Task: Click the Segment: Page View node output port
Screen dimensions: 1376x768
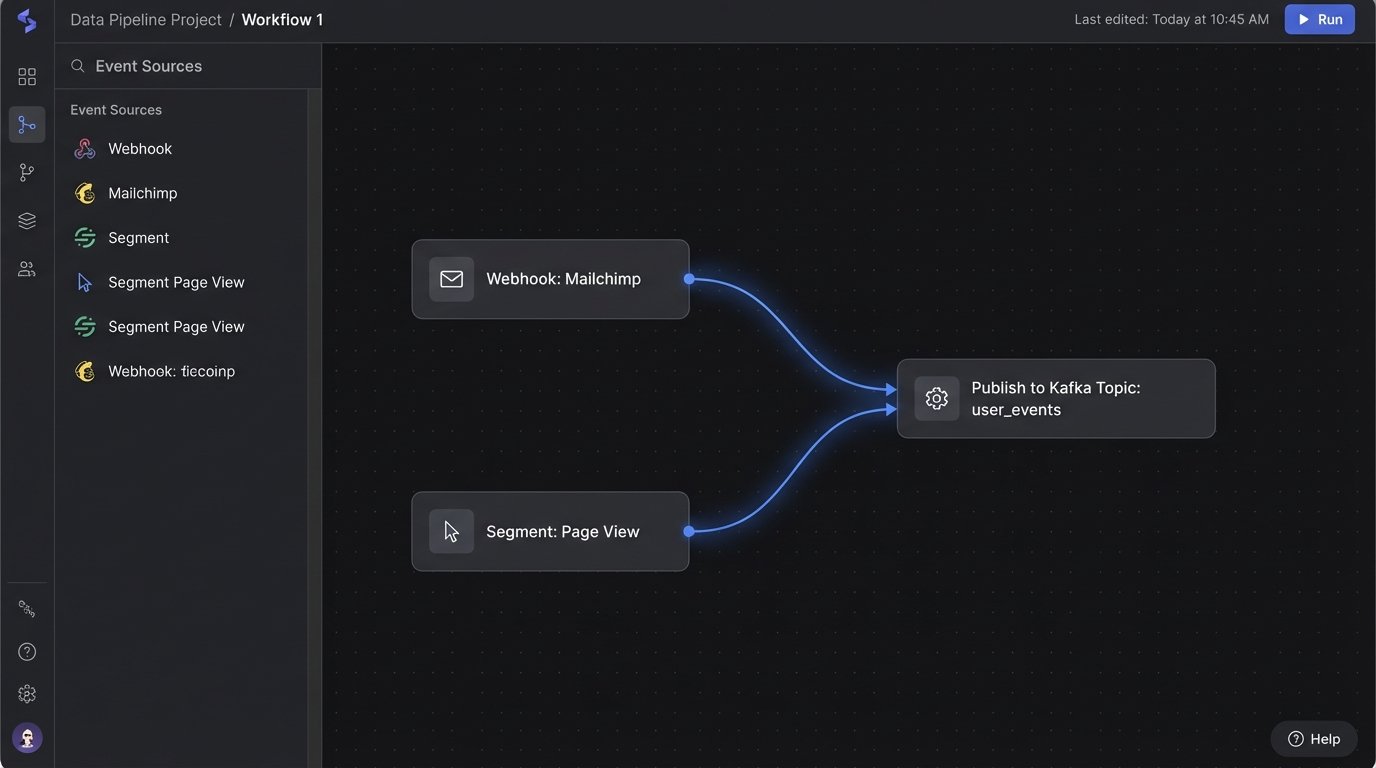Action: point(689,531)
